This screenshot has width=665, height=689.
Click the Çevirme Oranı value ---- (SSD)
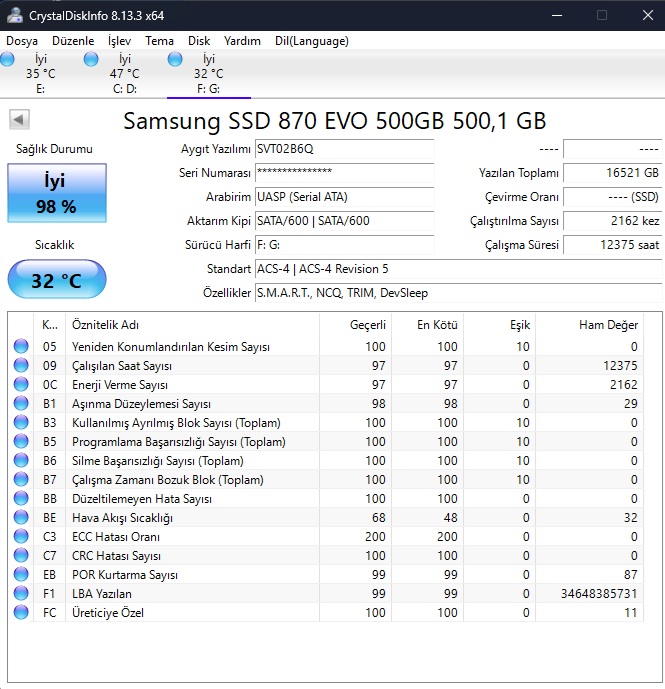click(x=613, y=197)
